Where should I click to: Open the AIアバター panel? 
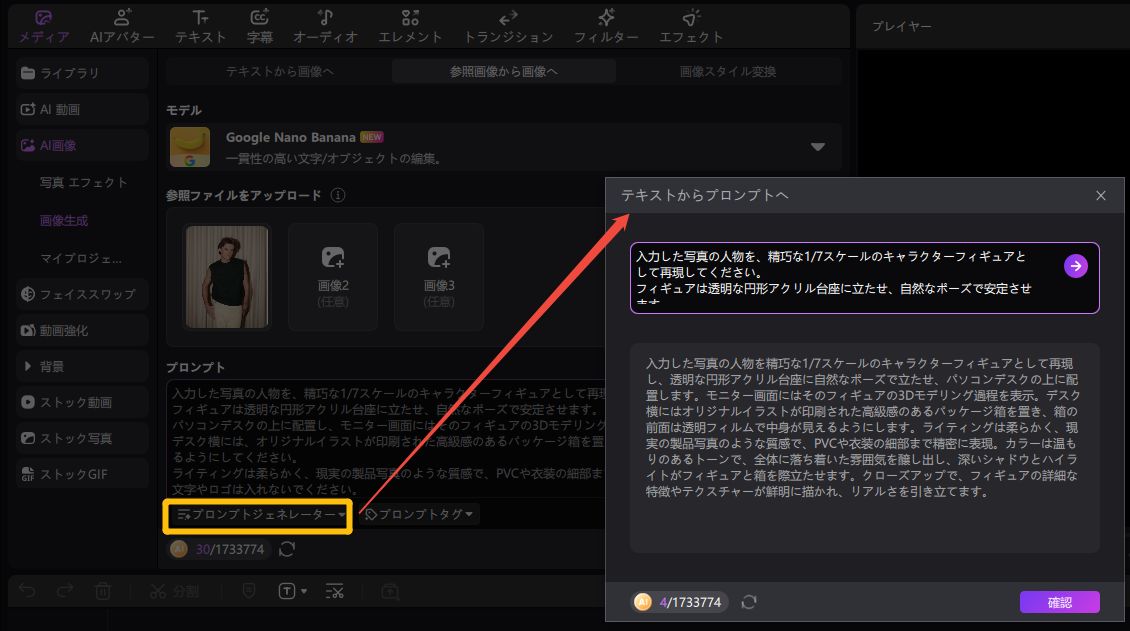(121, 26)
